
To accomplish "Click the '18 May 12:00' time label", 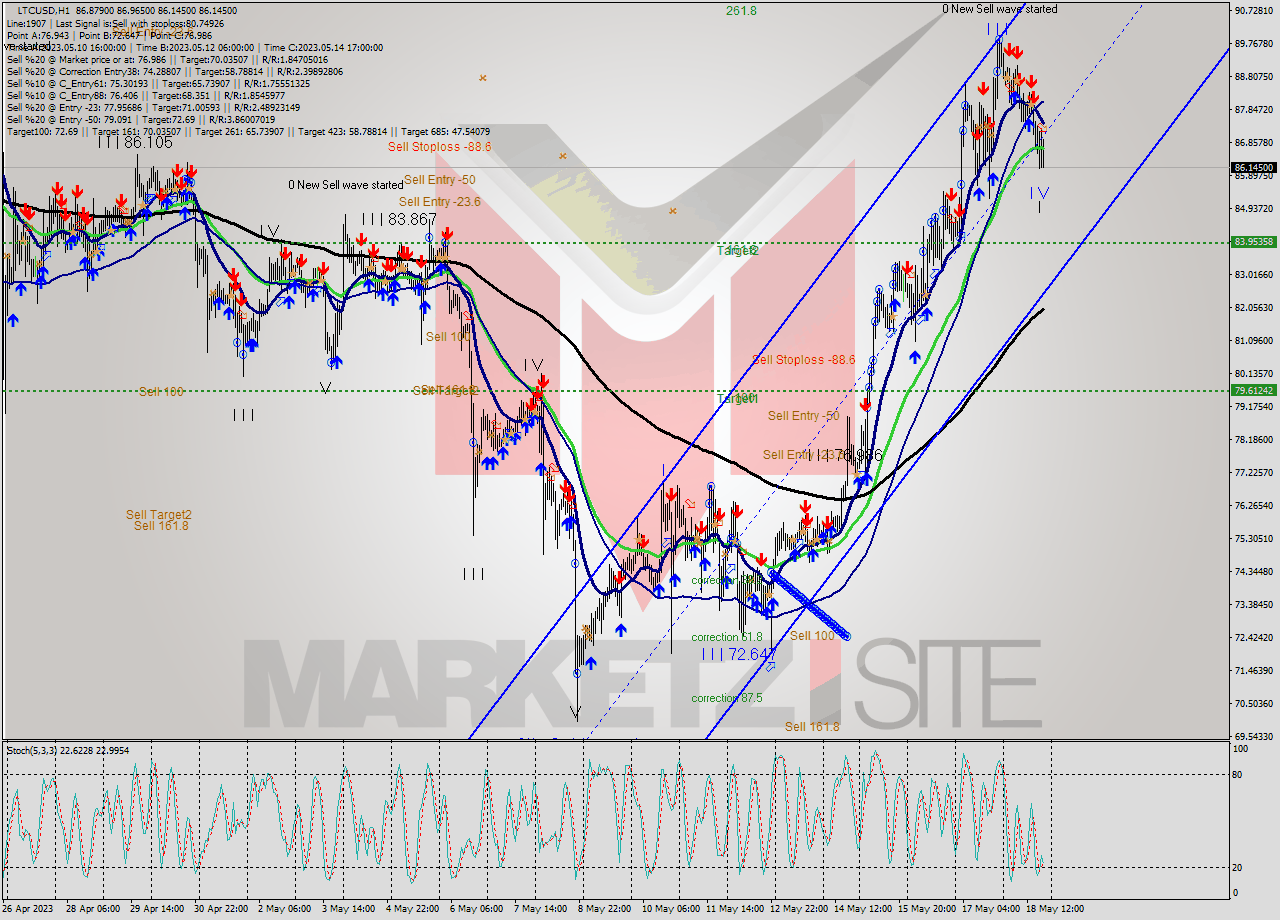I will pyautogui.click(x=1054, y=910).
